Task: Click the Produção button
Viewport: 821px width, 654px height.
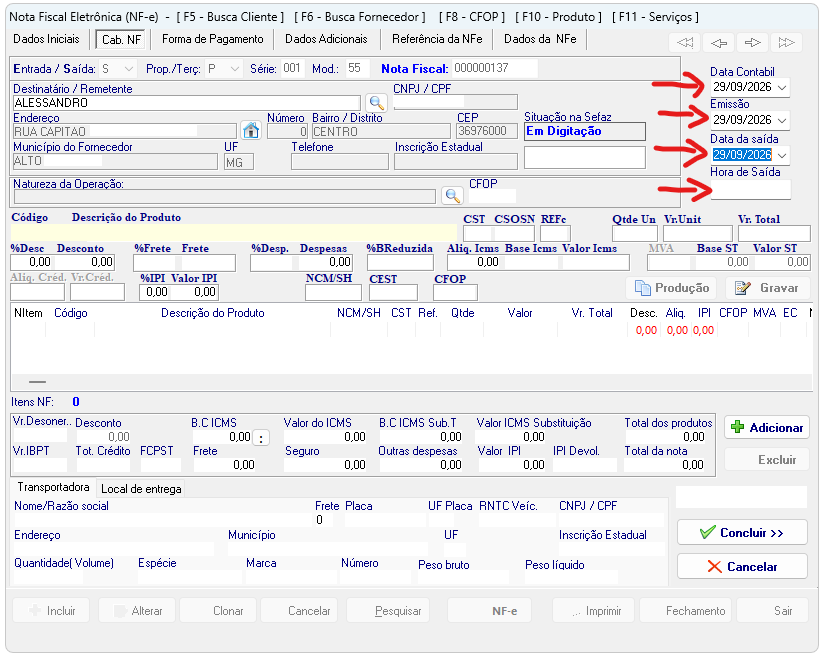Action: [671, 288]
